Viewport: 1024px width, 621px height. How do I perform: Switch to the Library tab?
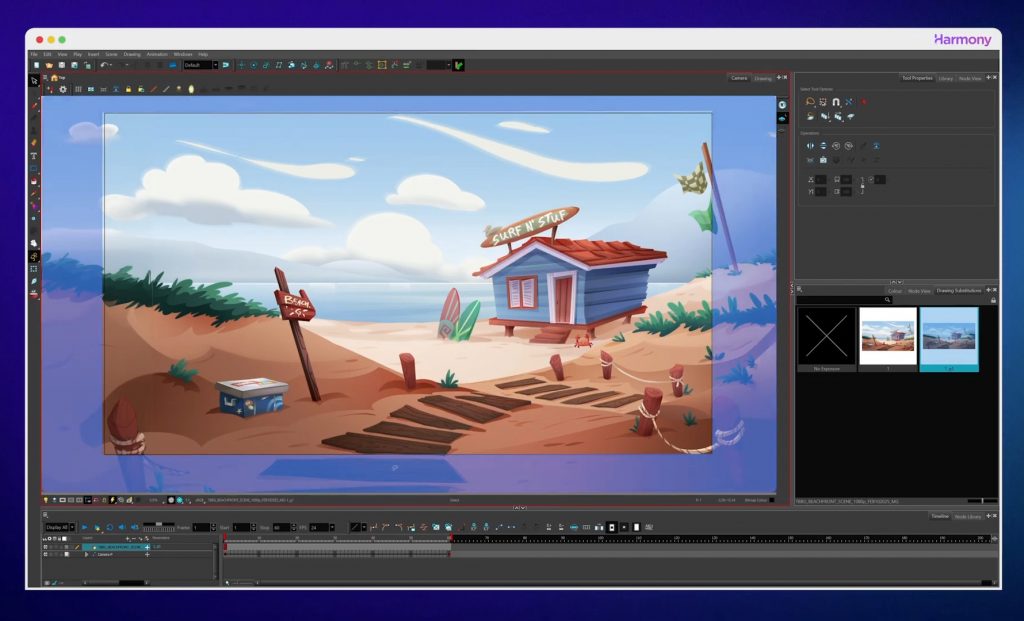tap(945, 78)
